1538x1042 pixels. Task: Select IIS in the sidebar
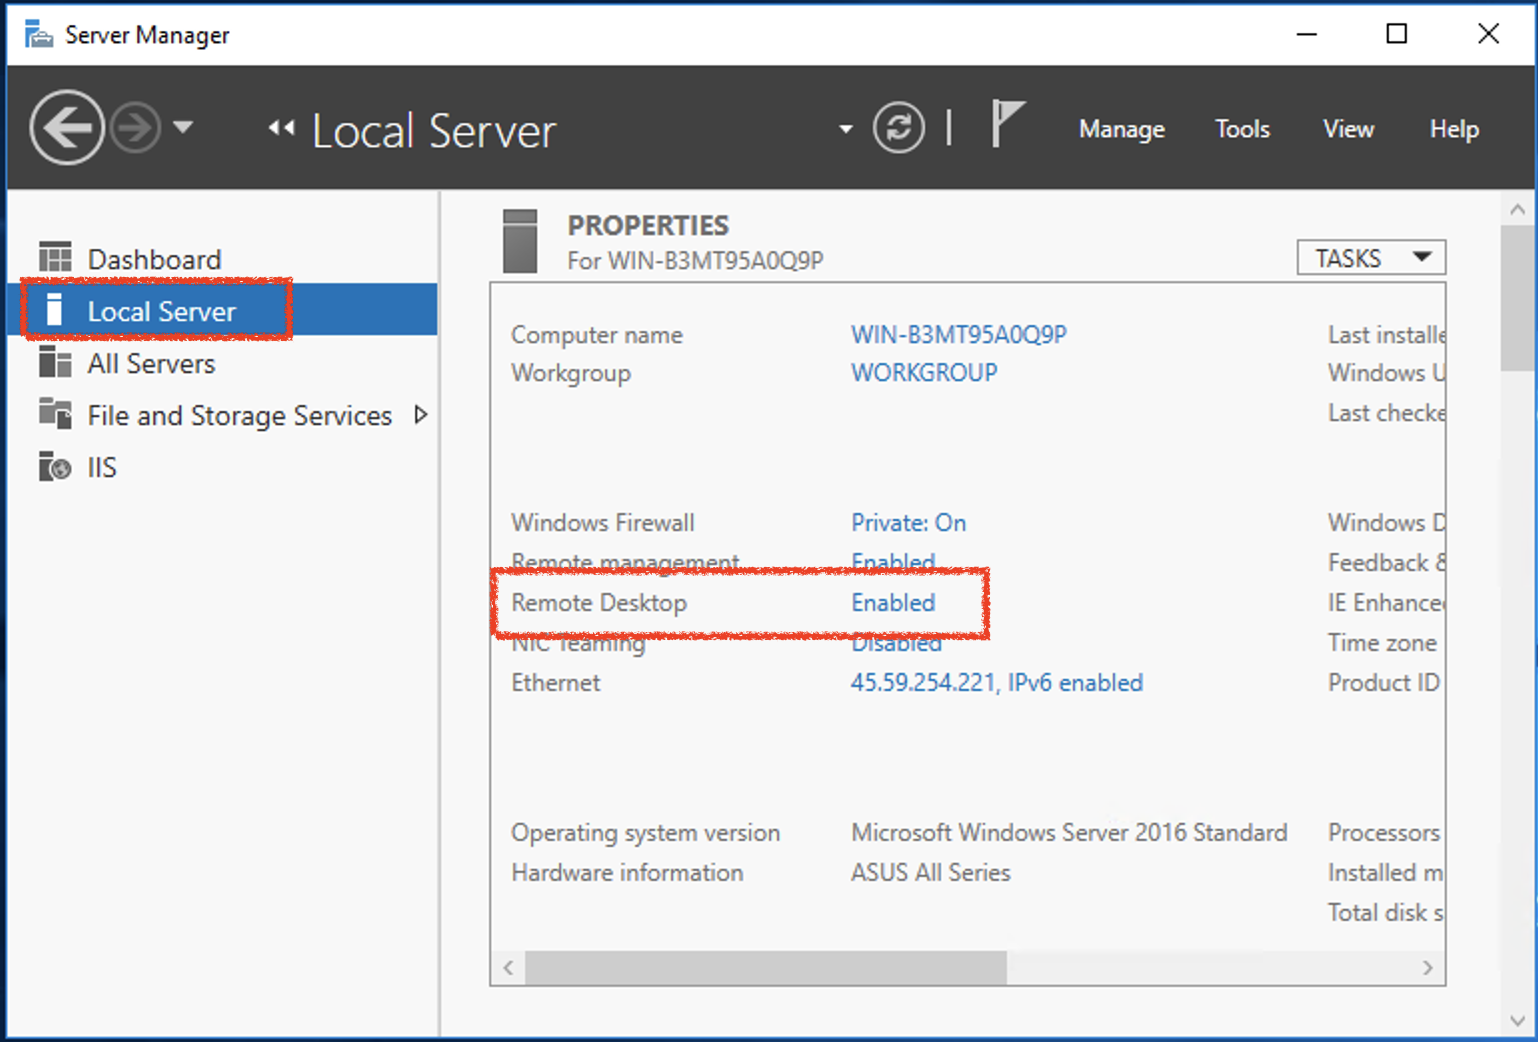222,467
